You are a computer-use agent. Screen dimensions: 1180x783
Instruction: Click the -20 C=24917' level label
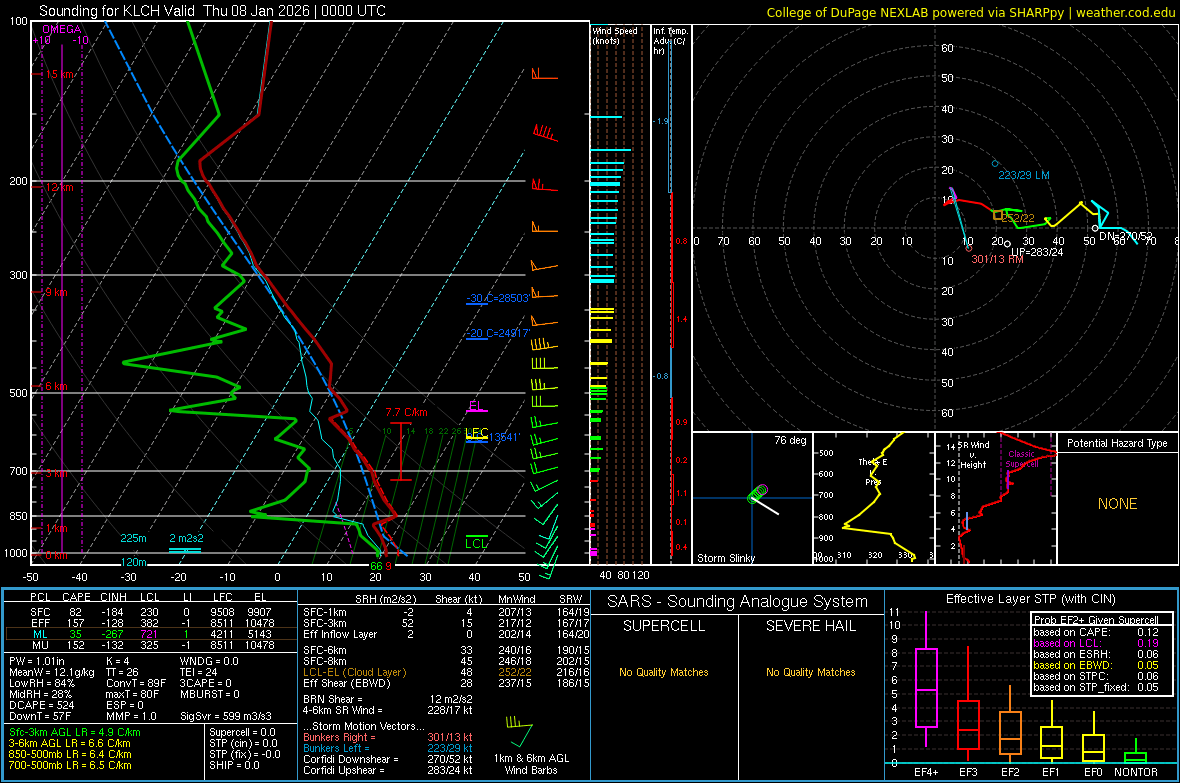(497, 333)
